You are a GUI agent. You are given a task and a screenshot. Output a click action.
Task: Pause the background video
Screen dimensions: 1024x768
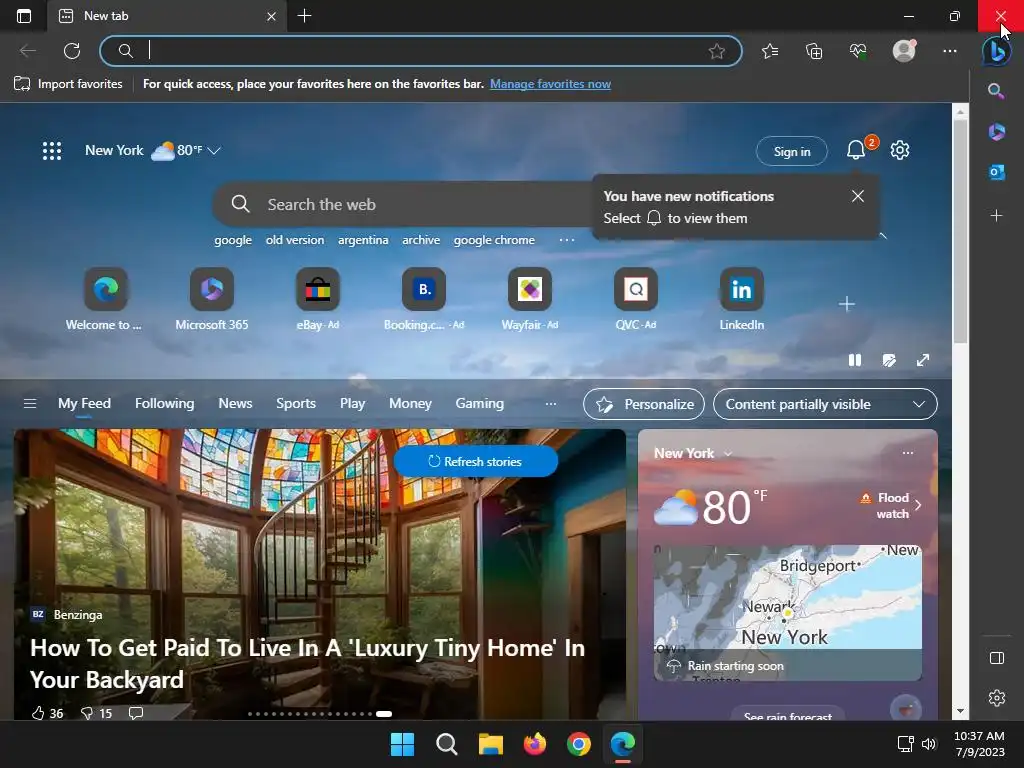pyautogui.click(x=854, y=360)
